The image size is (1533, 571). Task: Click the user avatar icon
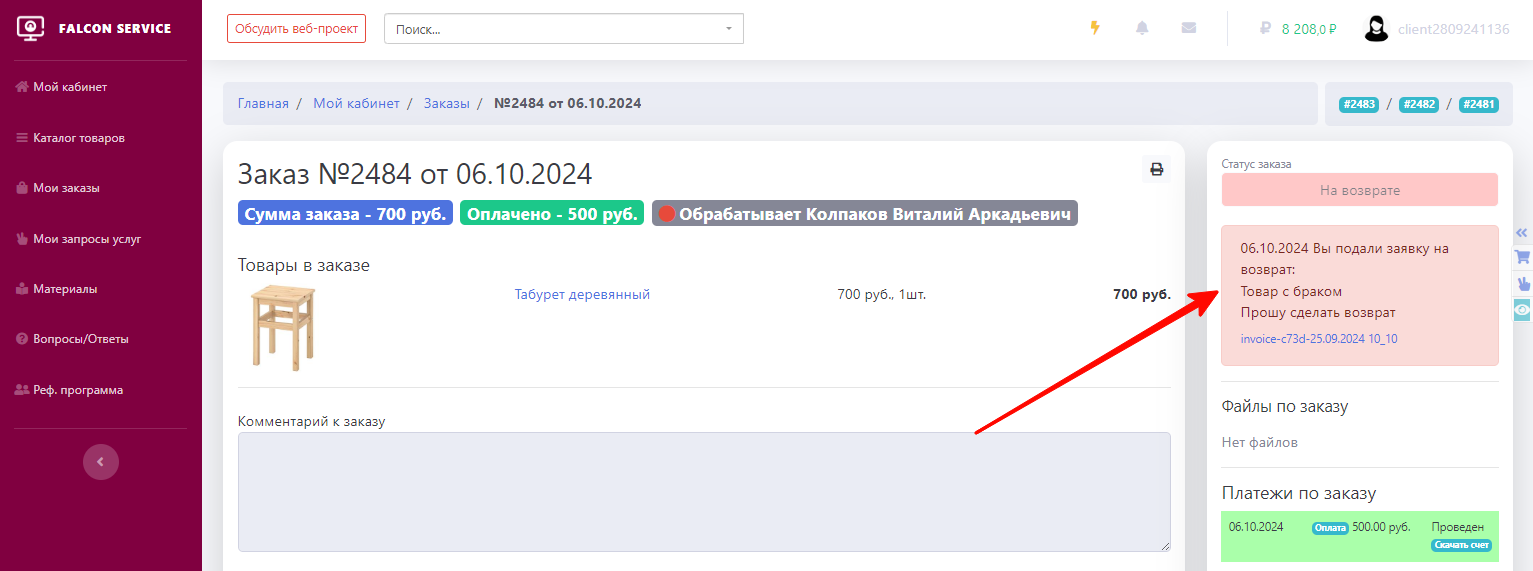coord(1377,29)
